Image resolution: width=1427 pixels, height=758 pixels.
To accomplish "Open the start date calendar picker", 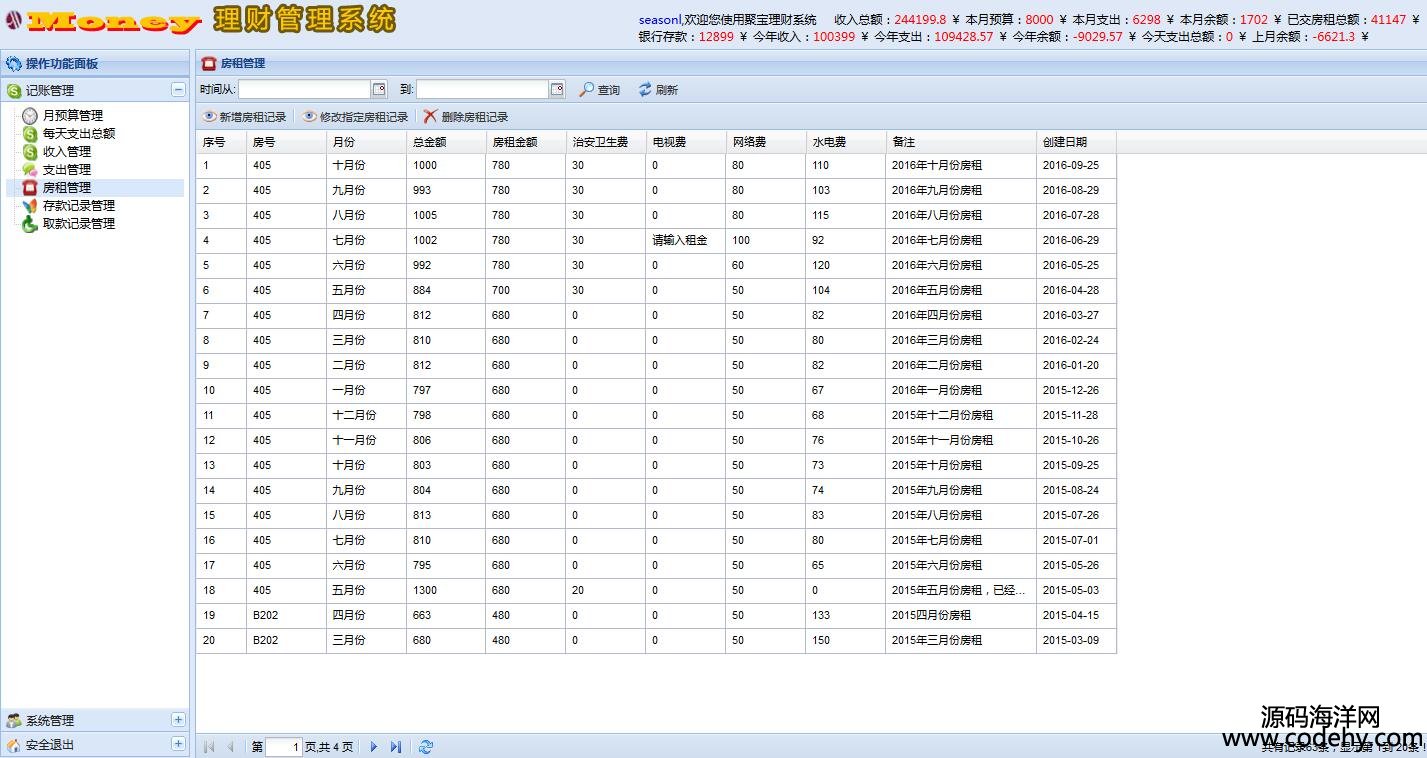I will pyautogui.click(x=379, y=90).
